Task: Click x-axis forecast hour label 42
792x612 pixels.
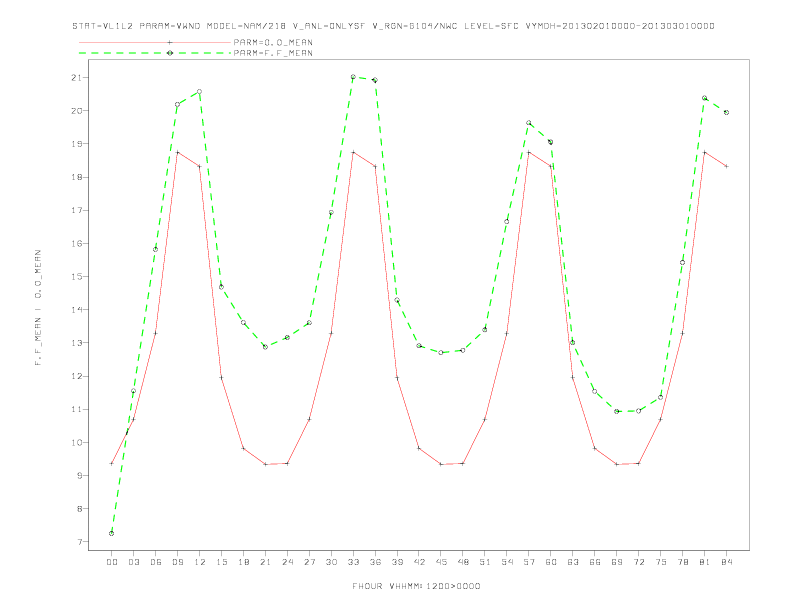Action: click(x=419, y=562)
